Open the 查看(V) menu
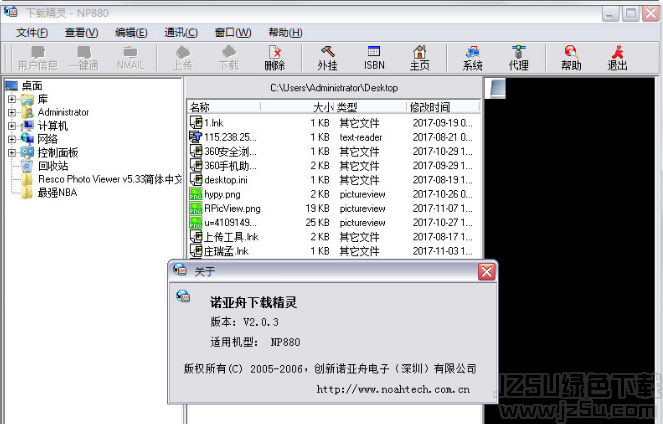663x424 pixels. pos(82,33)
